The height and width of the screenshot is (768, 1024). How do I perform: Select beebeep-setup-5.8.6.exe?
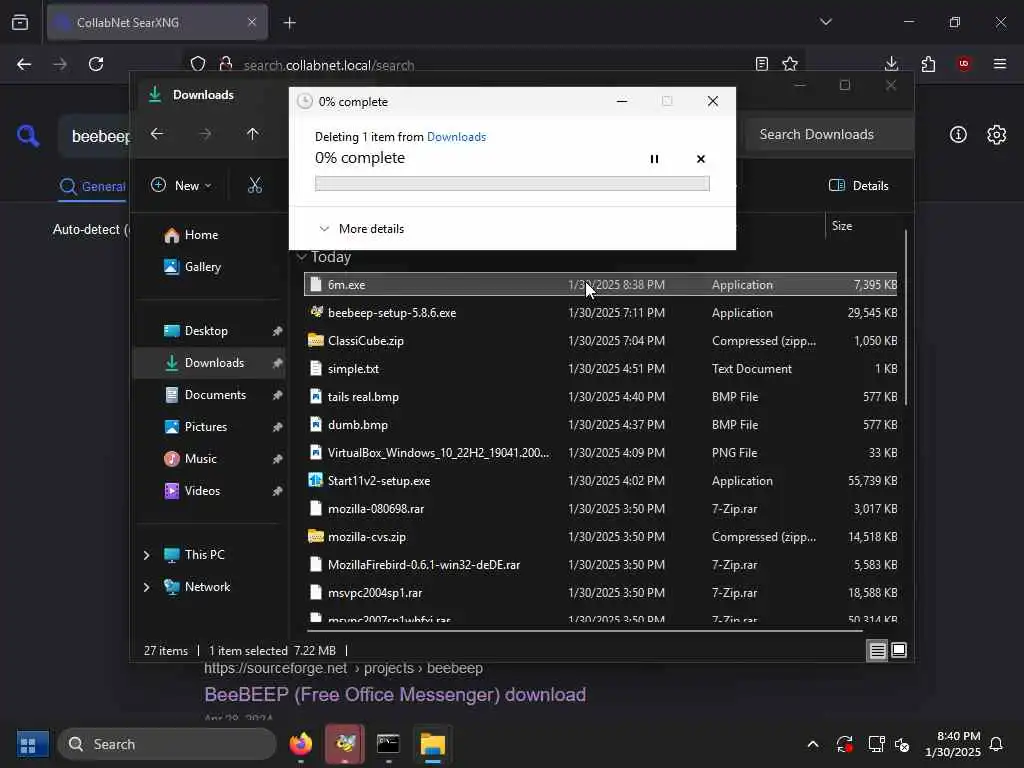click(600, 313)
